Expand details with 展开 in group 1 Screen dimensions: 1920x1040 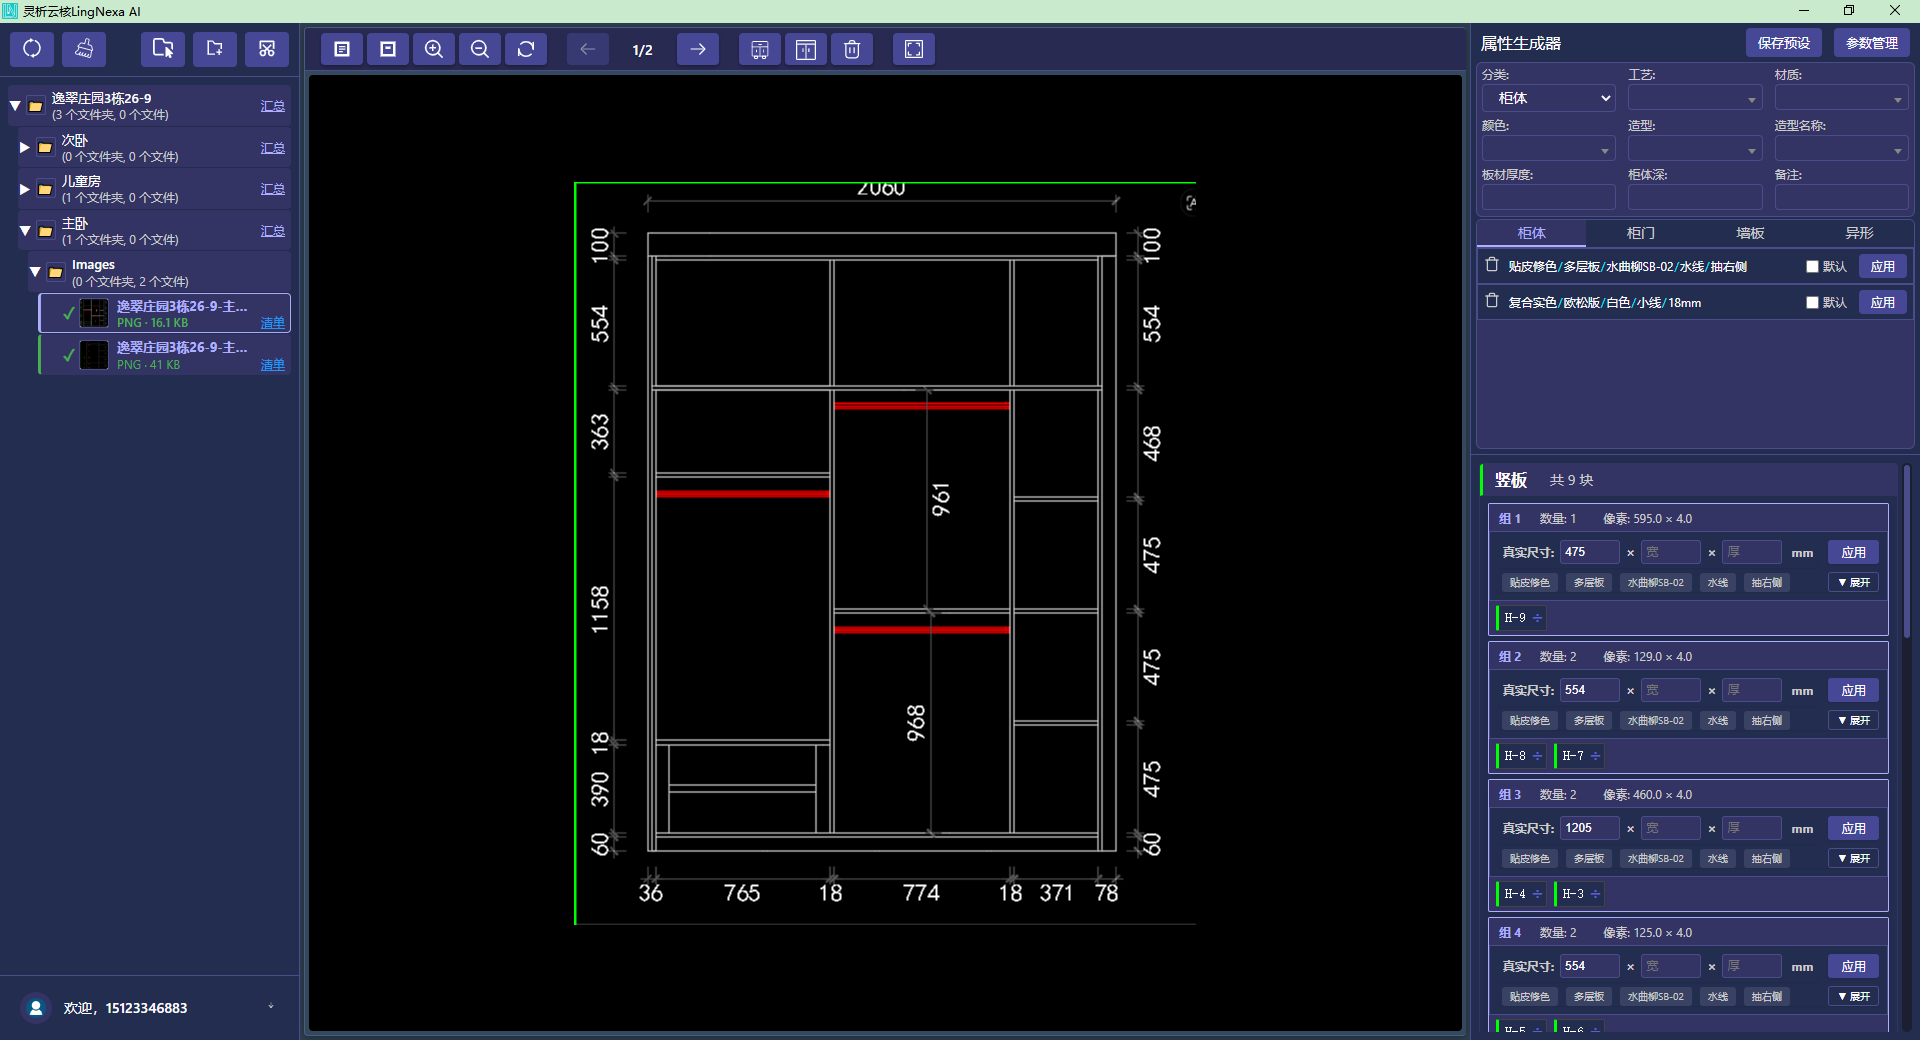click(x=1854, y=583)
